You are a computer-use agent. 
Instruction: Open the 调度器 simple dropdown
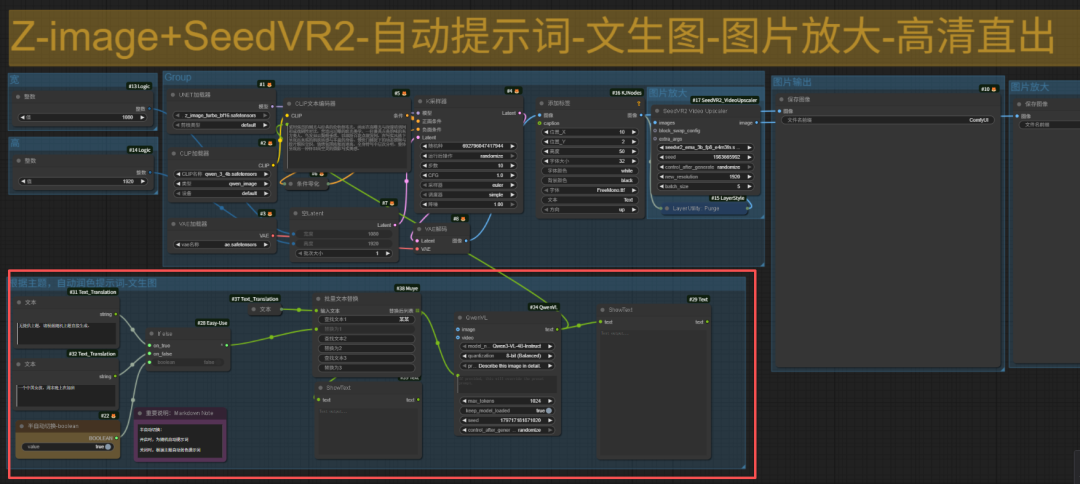pos(468,195)
